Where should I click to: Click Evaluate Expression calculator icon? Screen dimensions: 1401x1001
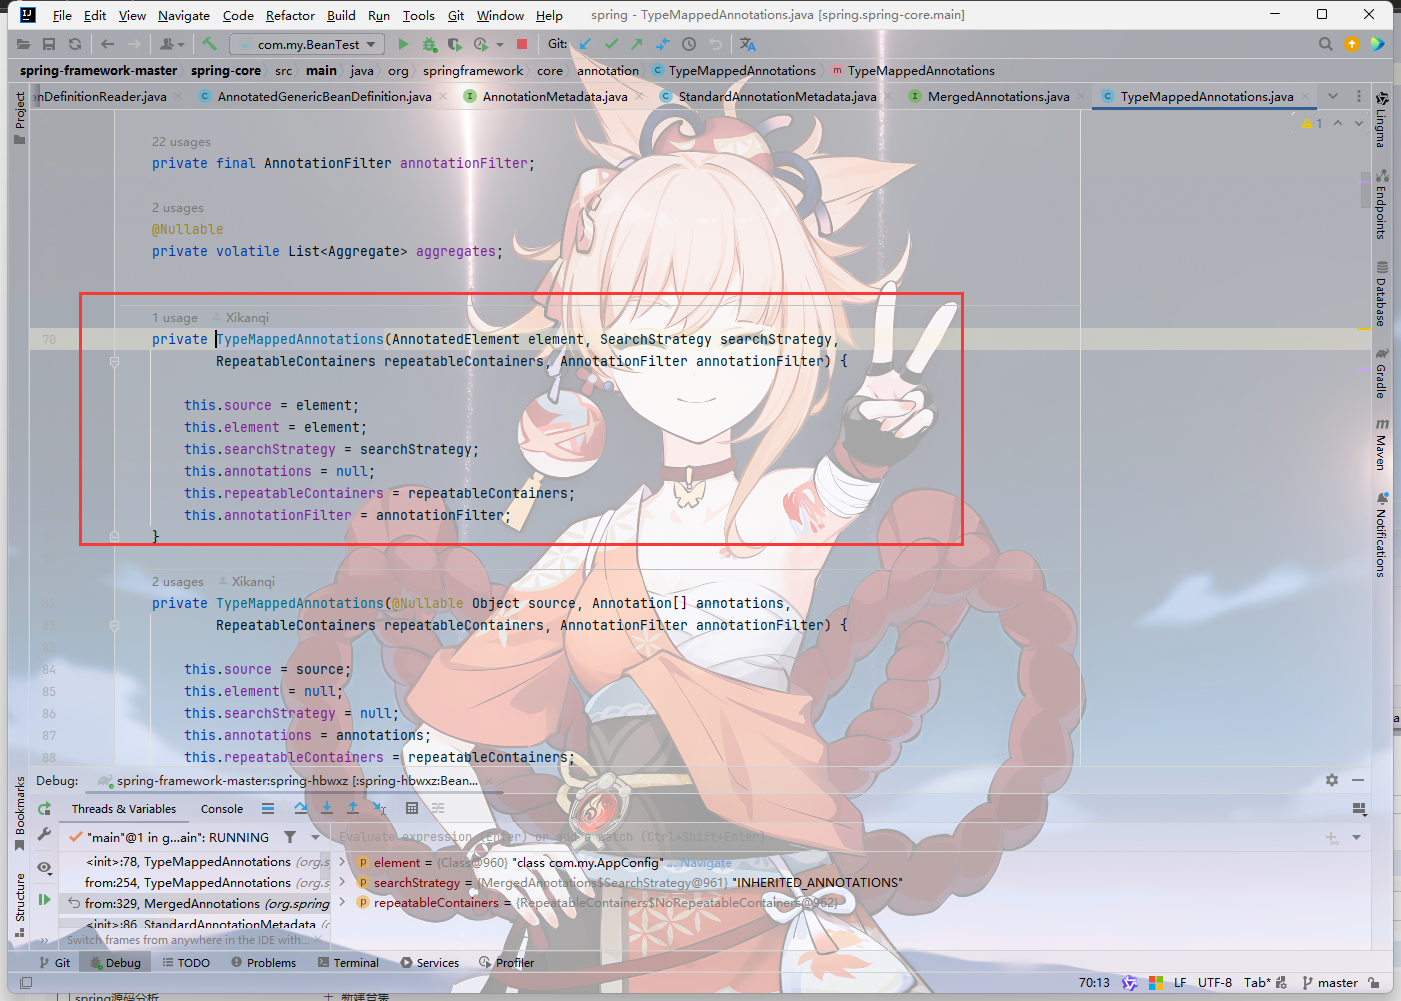click(x=412, y=808)
